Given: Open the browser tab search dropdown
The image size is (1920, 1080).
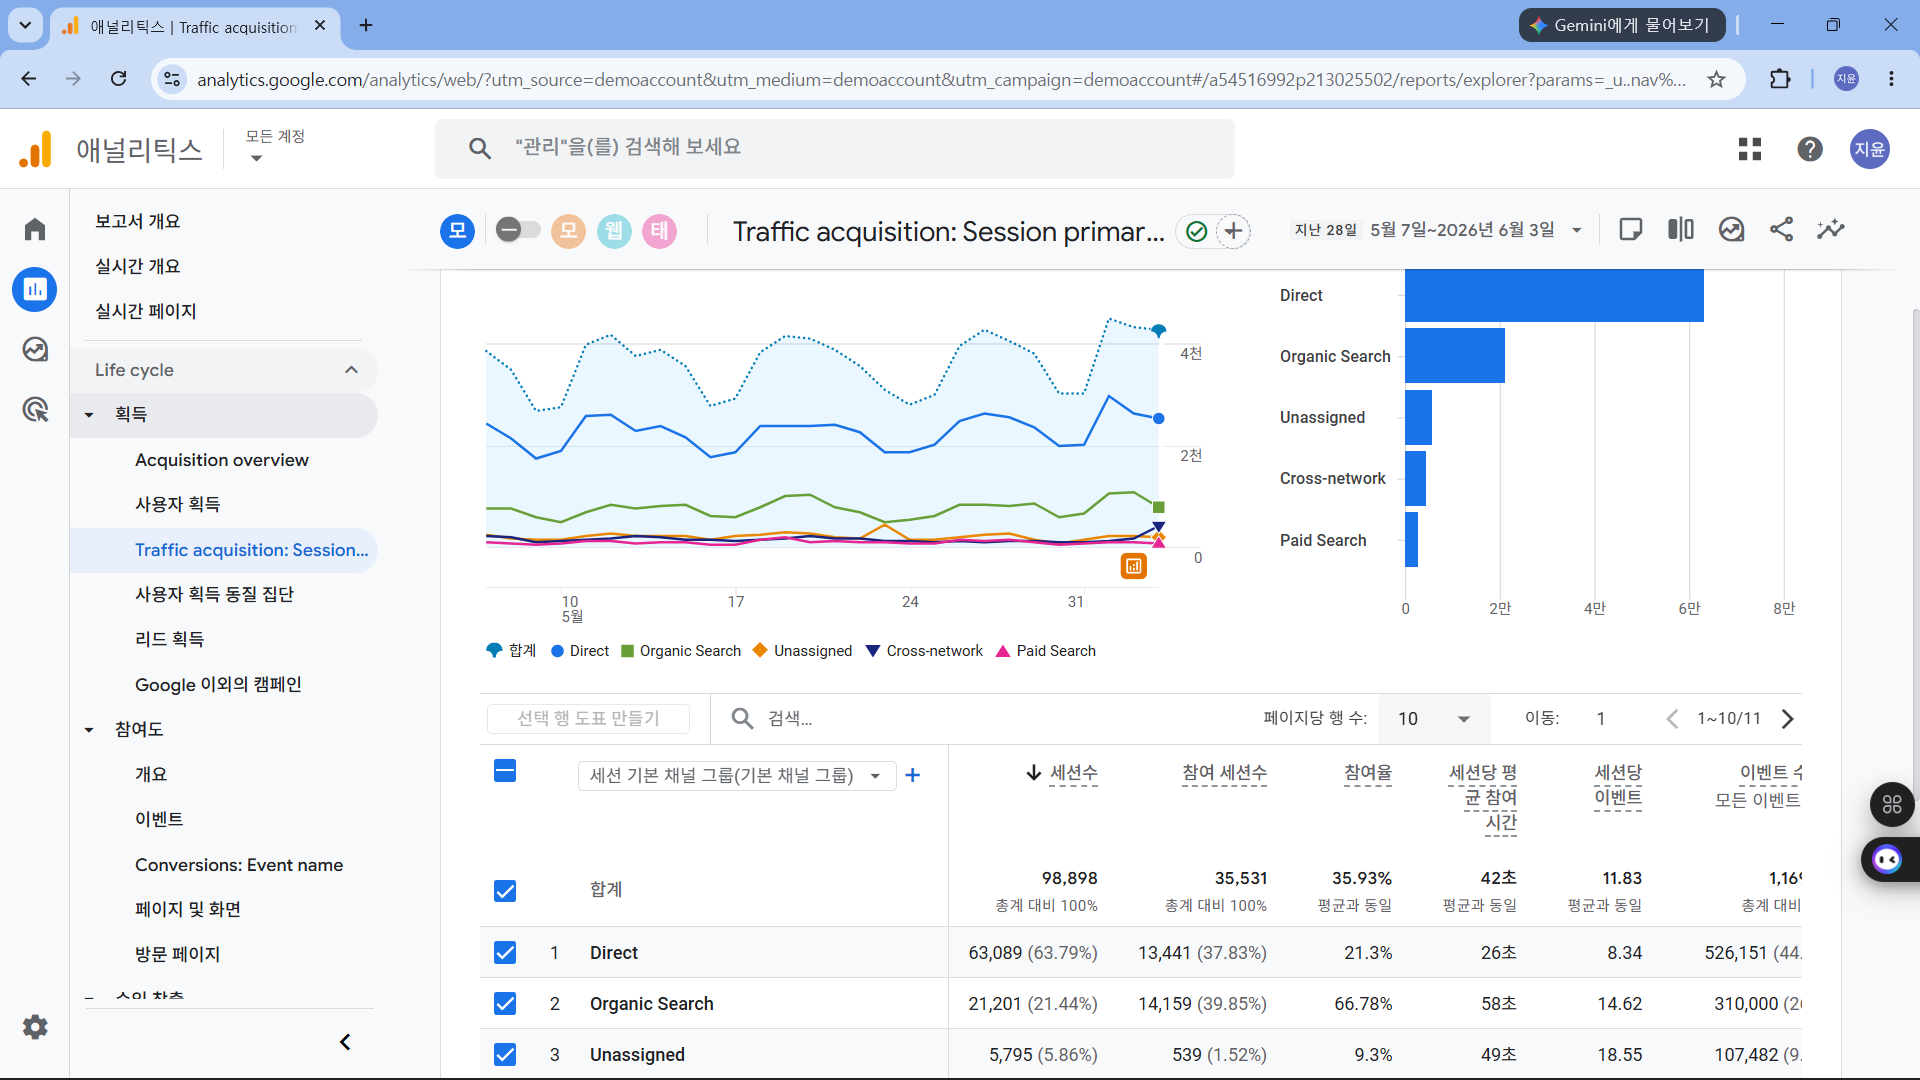Looking at the screenshot, I should [25, 25].
